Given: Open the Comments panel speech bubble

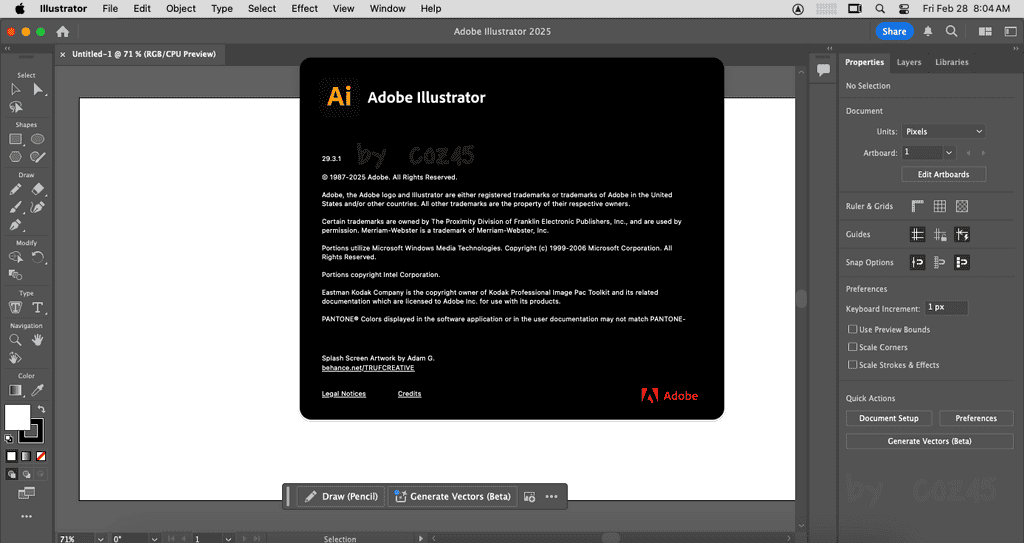Looking at the screenshot, I should pyautogui.click(x=823, y=70).
